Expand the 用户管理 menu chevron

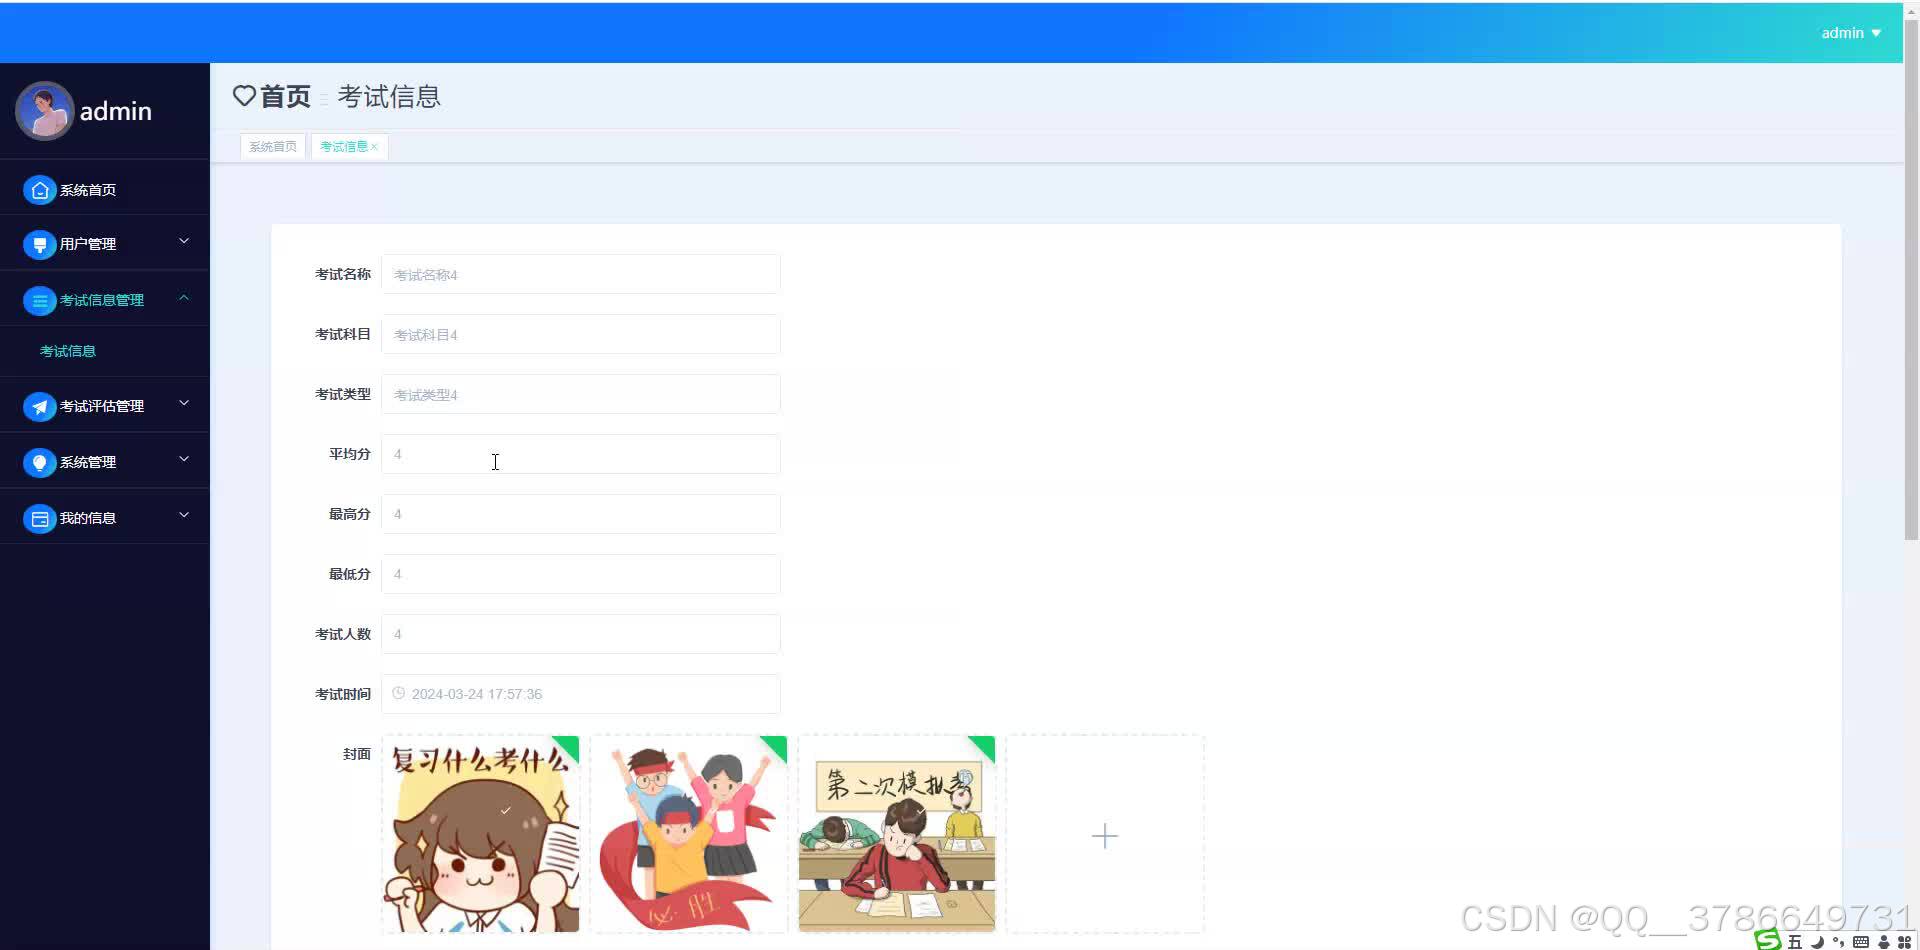pyautogui.click(x=184, y=241)
